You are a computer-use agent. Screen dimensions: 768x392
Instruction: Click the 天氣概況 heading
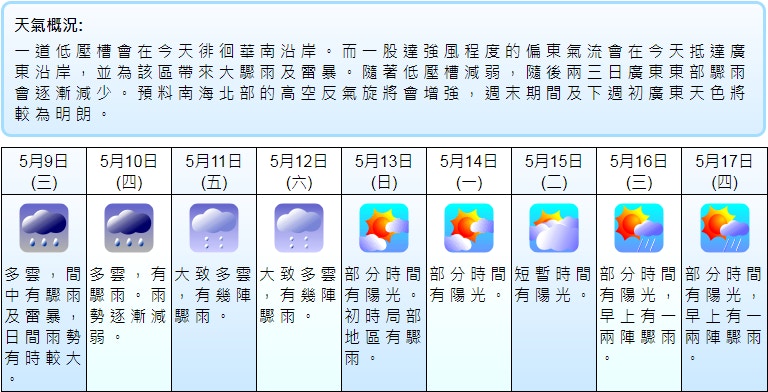pyautogui.click(x=48, y=25)
